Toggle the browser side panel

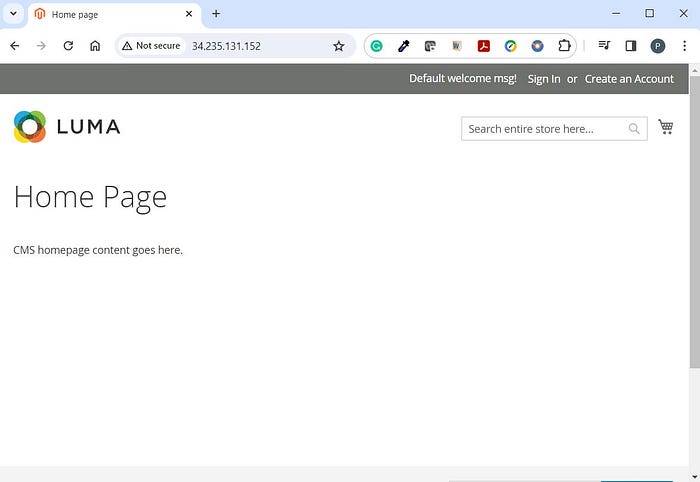tap(631, 46)
